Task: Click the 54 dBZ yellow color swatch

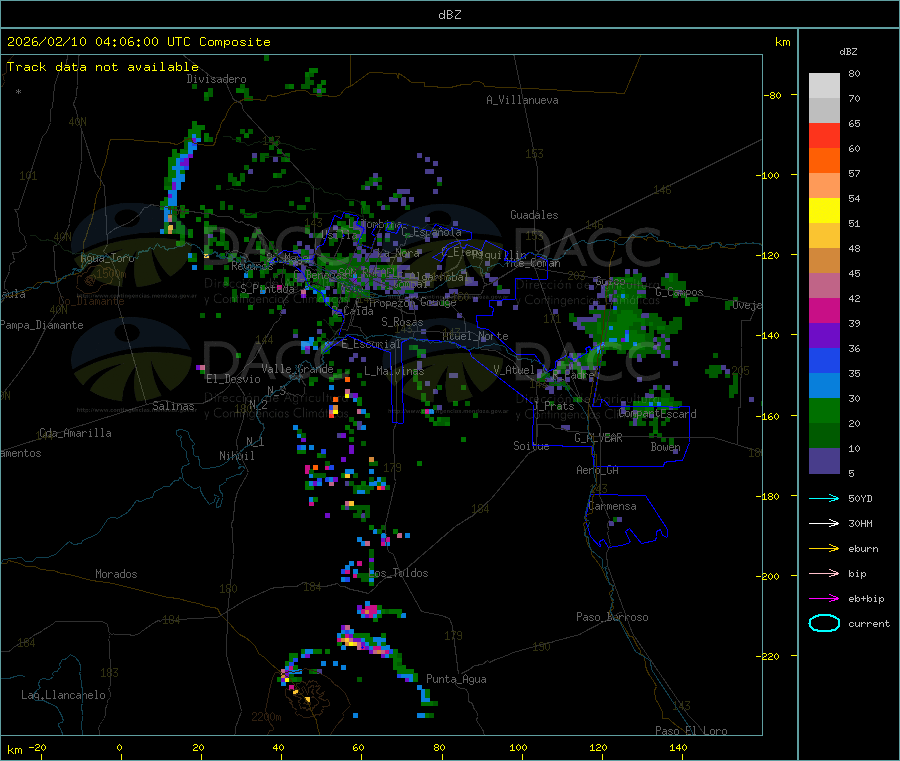Action: (824, 211)
